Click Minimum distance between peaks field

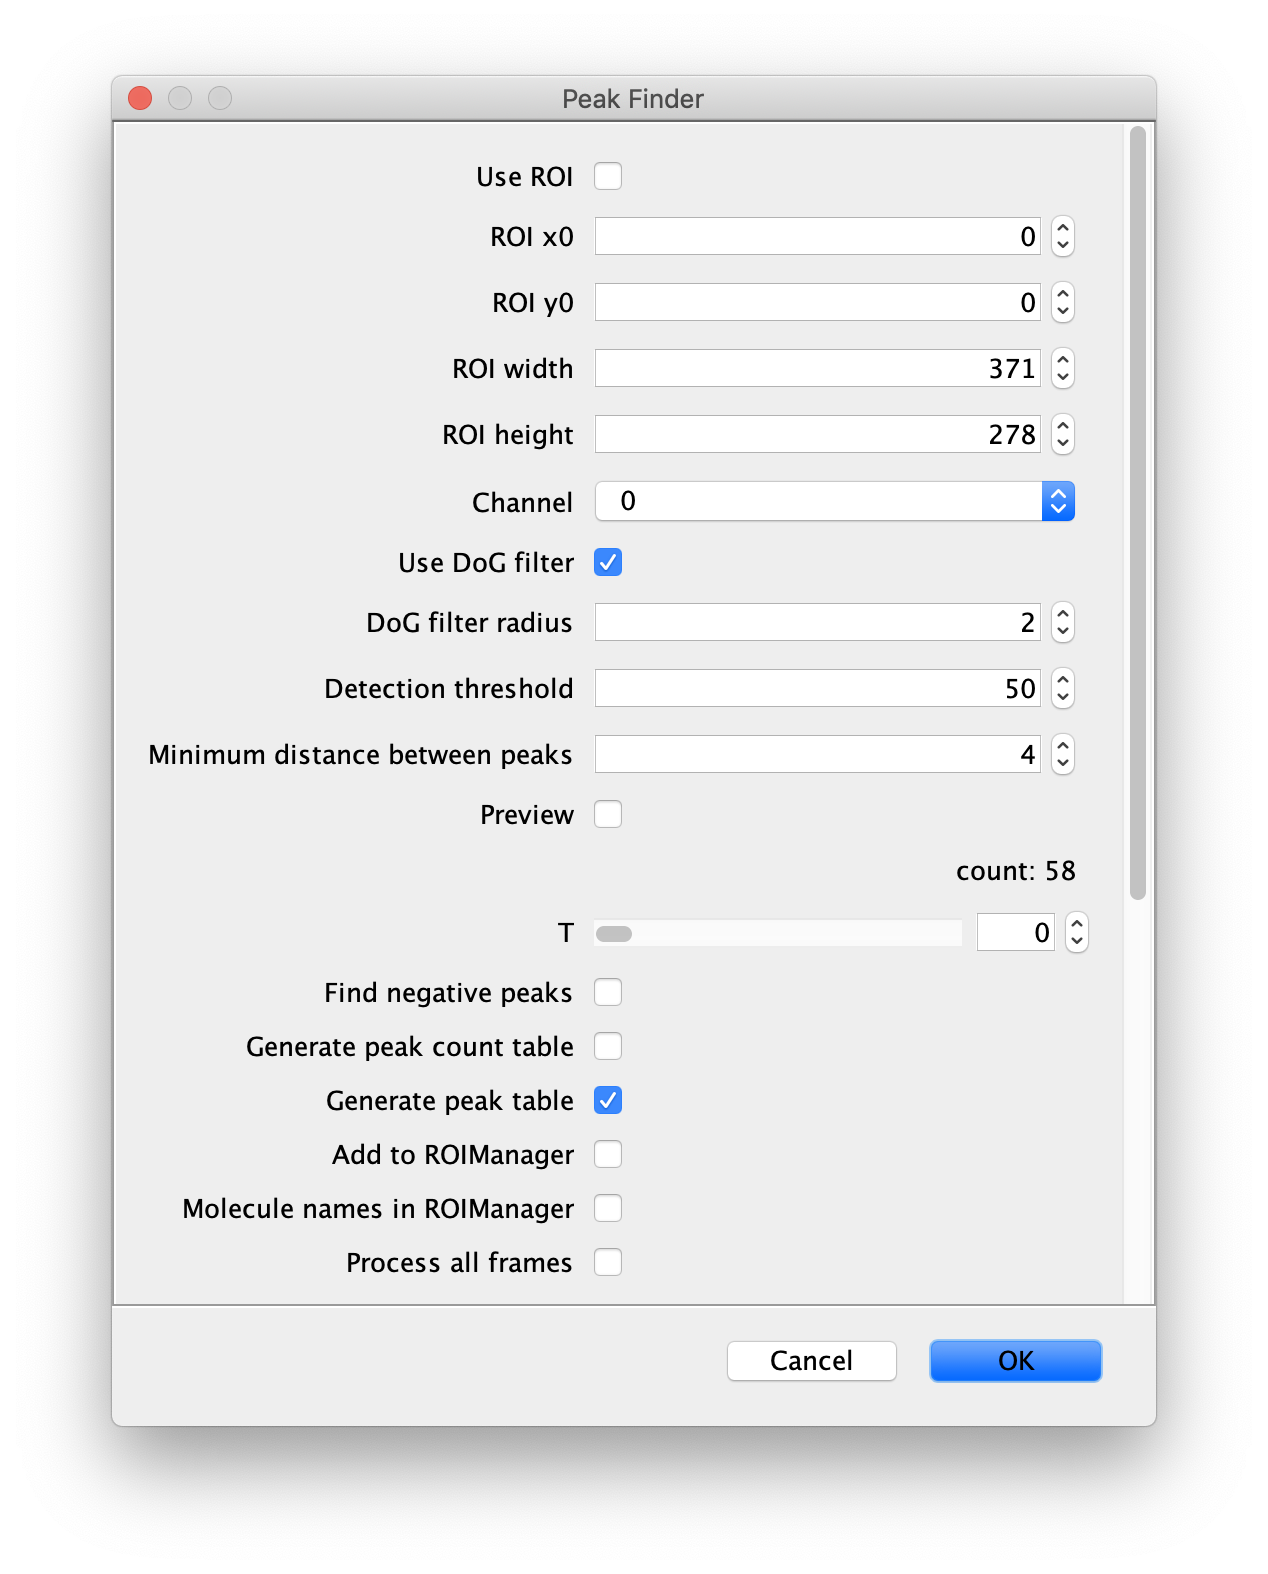(818, 754)
